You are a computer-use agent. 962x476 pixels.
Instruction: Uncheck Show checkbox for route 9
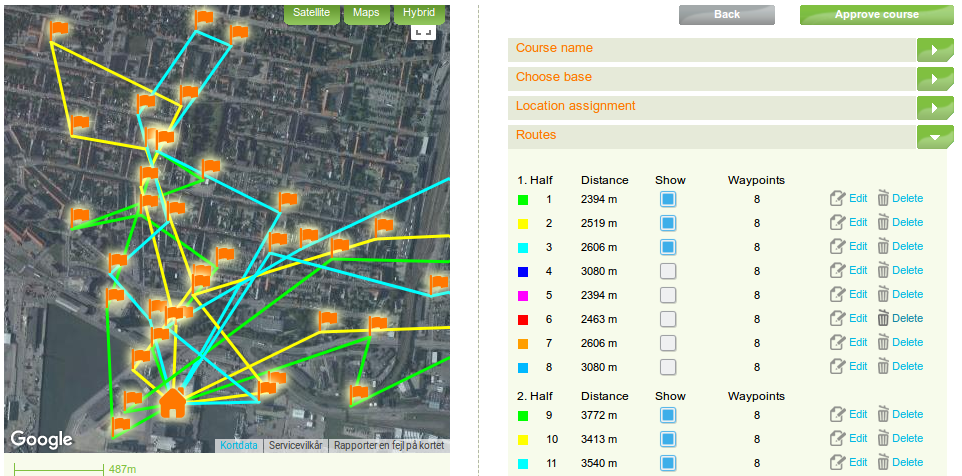tap(668, 415)
